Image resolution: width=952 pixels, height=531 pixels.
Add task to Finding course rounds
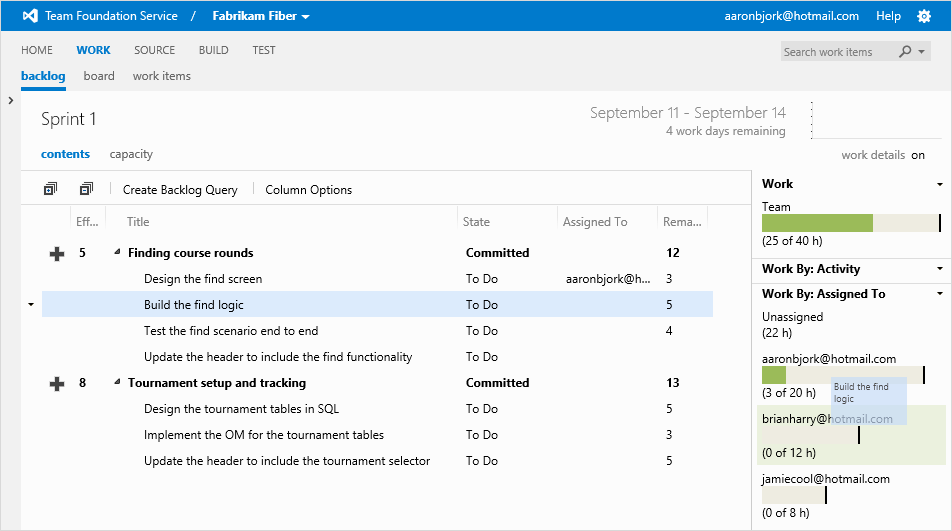pos(56,254)
